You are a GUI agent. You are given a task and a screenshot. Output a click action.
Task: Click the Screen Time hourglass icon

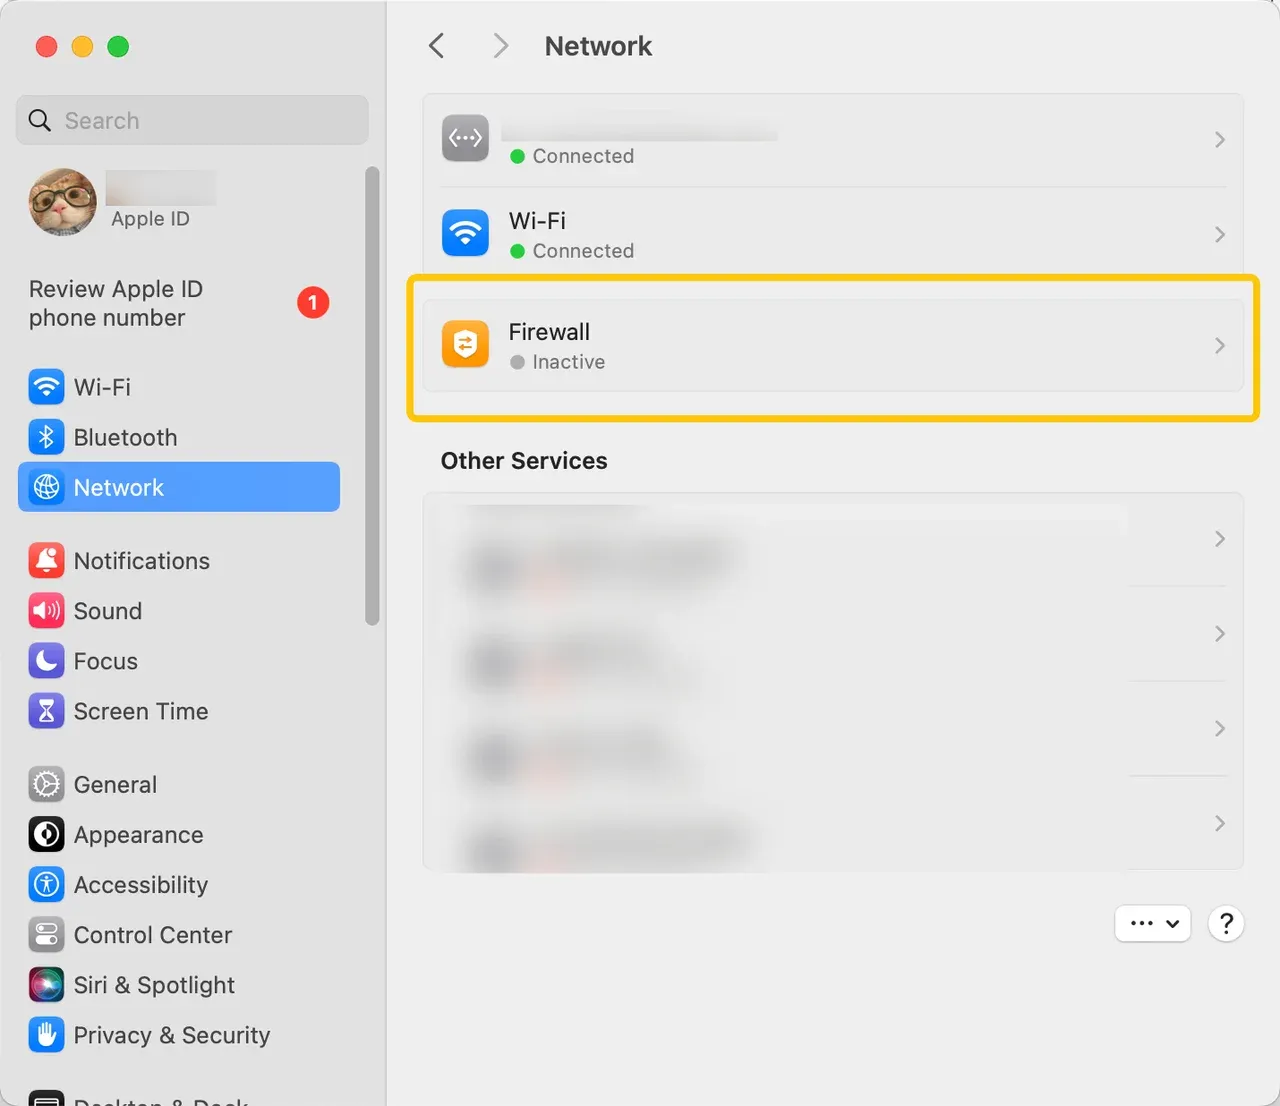coord(46,711)
